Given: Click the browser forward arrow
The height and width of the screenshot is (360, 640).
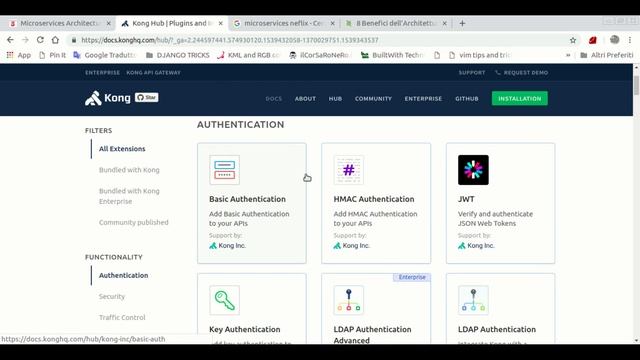Looking at the screenshot, I should [x=25, y=40].
